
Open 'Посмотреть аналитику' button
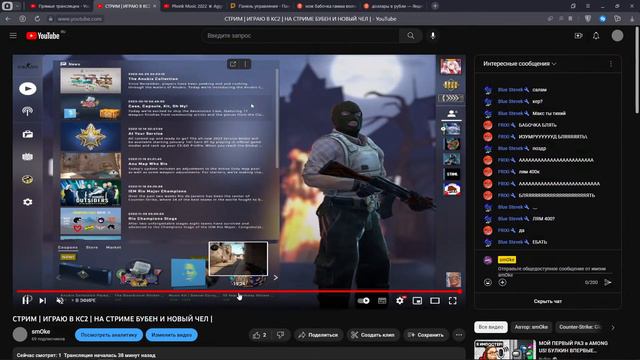109,335
